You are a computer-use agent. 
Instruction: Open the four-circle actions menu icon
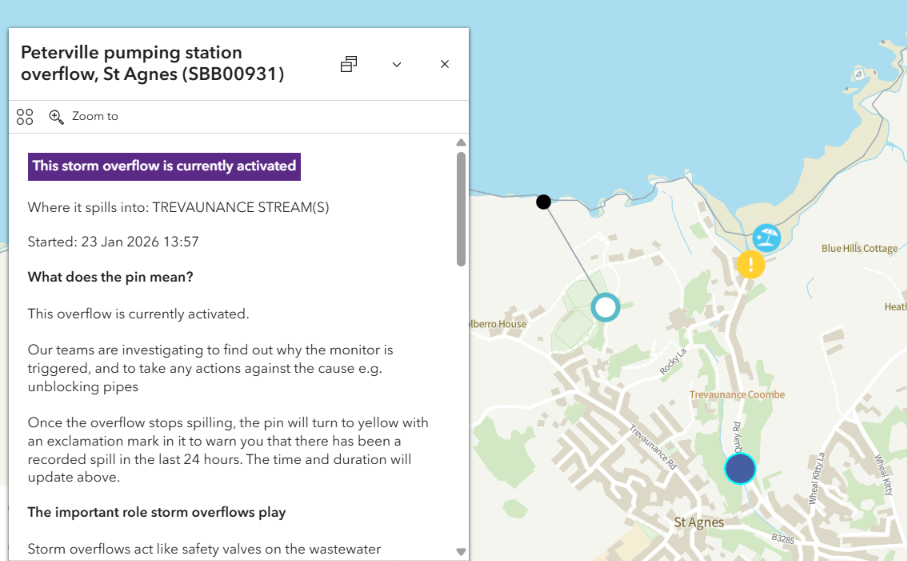[25, 117]
